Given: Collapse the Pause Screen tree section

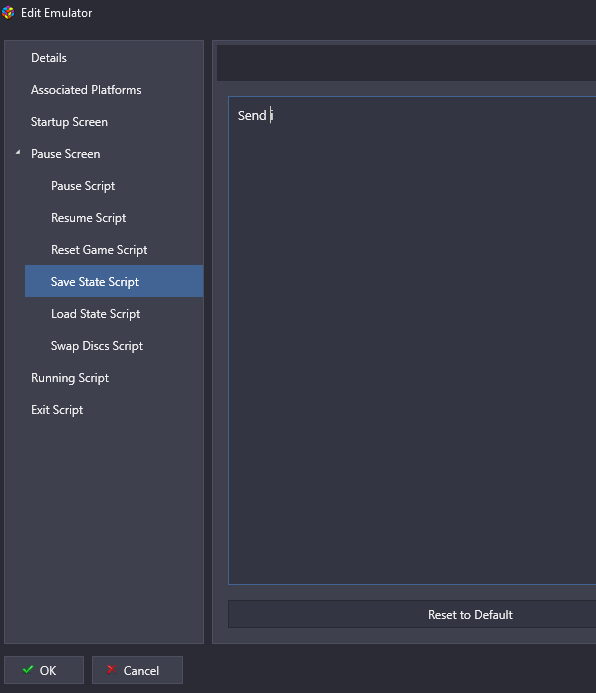Looking at the screenshot, I should [x=18, y=152].
